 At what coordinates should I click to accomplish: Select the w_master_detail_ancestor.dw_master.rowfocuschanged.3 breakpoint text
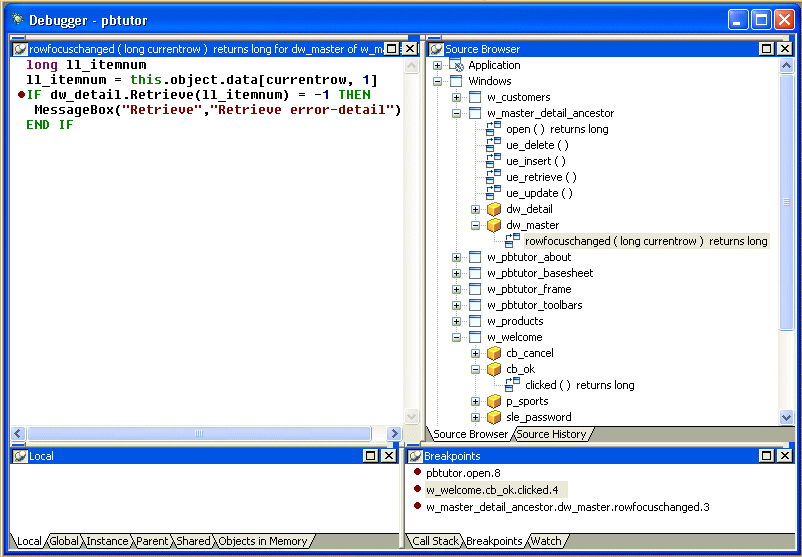point(568,507)
